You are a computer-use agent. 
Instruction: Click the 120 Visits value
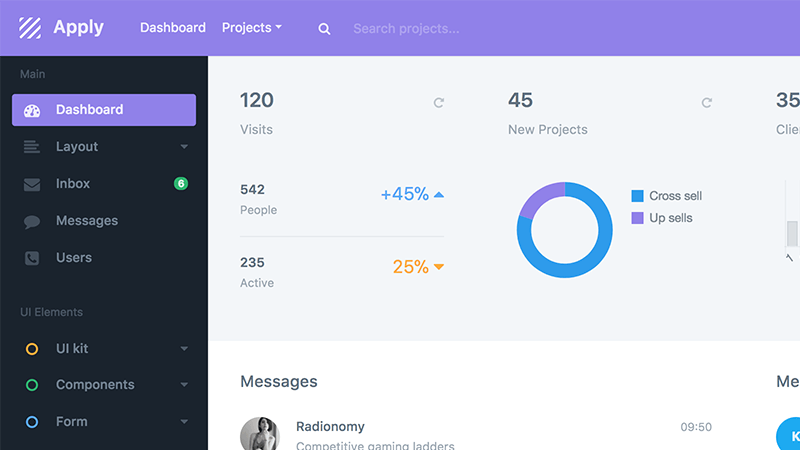[257, 100]
